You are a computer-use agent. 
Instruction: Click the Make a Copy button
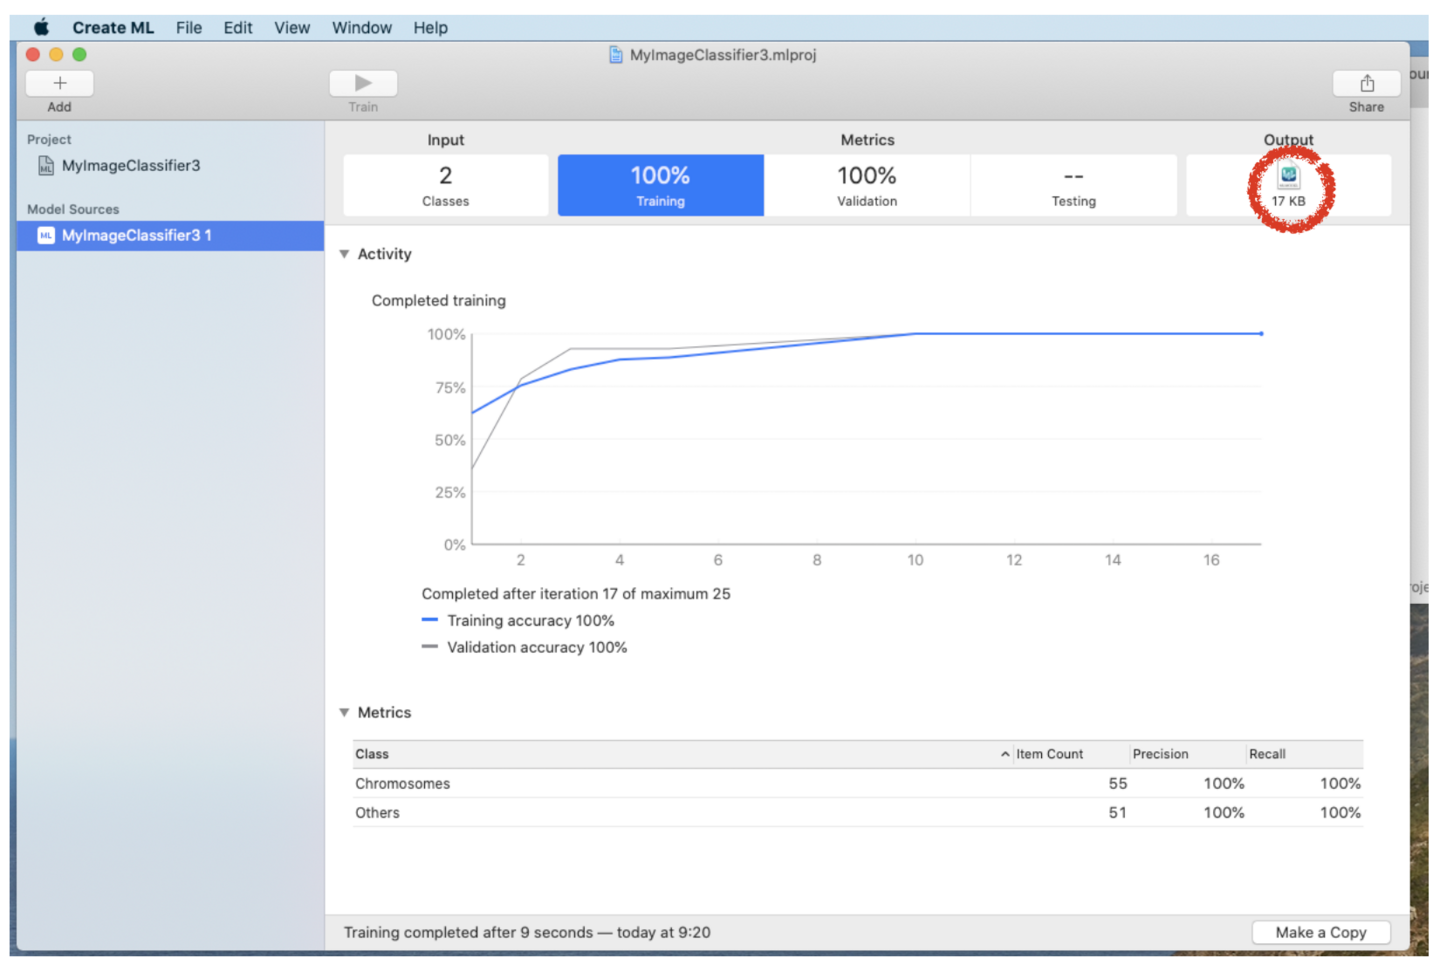pyautogui.click(x=1320, y=932)
